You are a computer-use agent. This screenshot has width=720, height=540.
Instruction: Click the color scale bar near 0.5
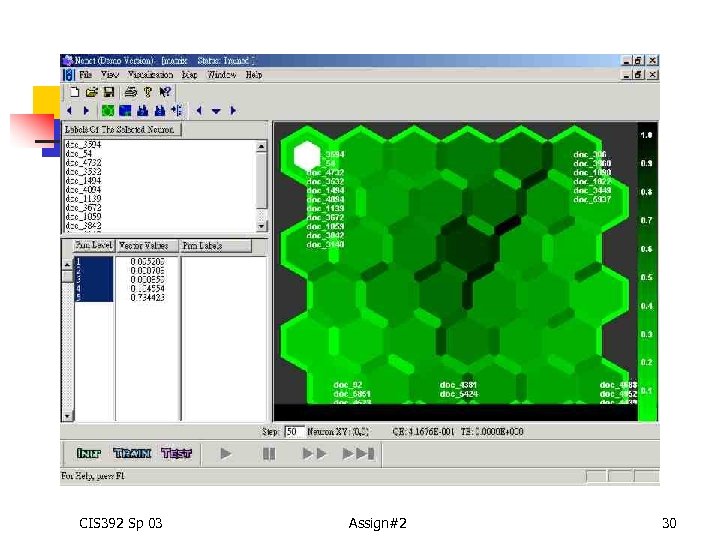click(647, 277)
